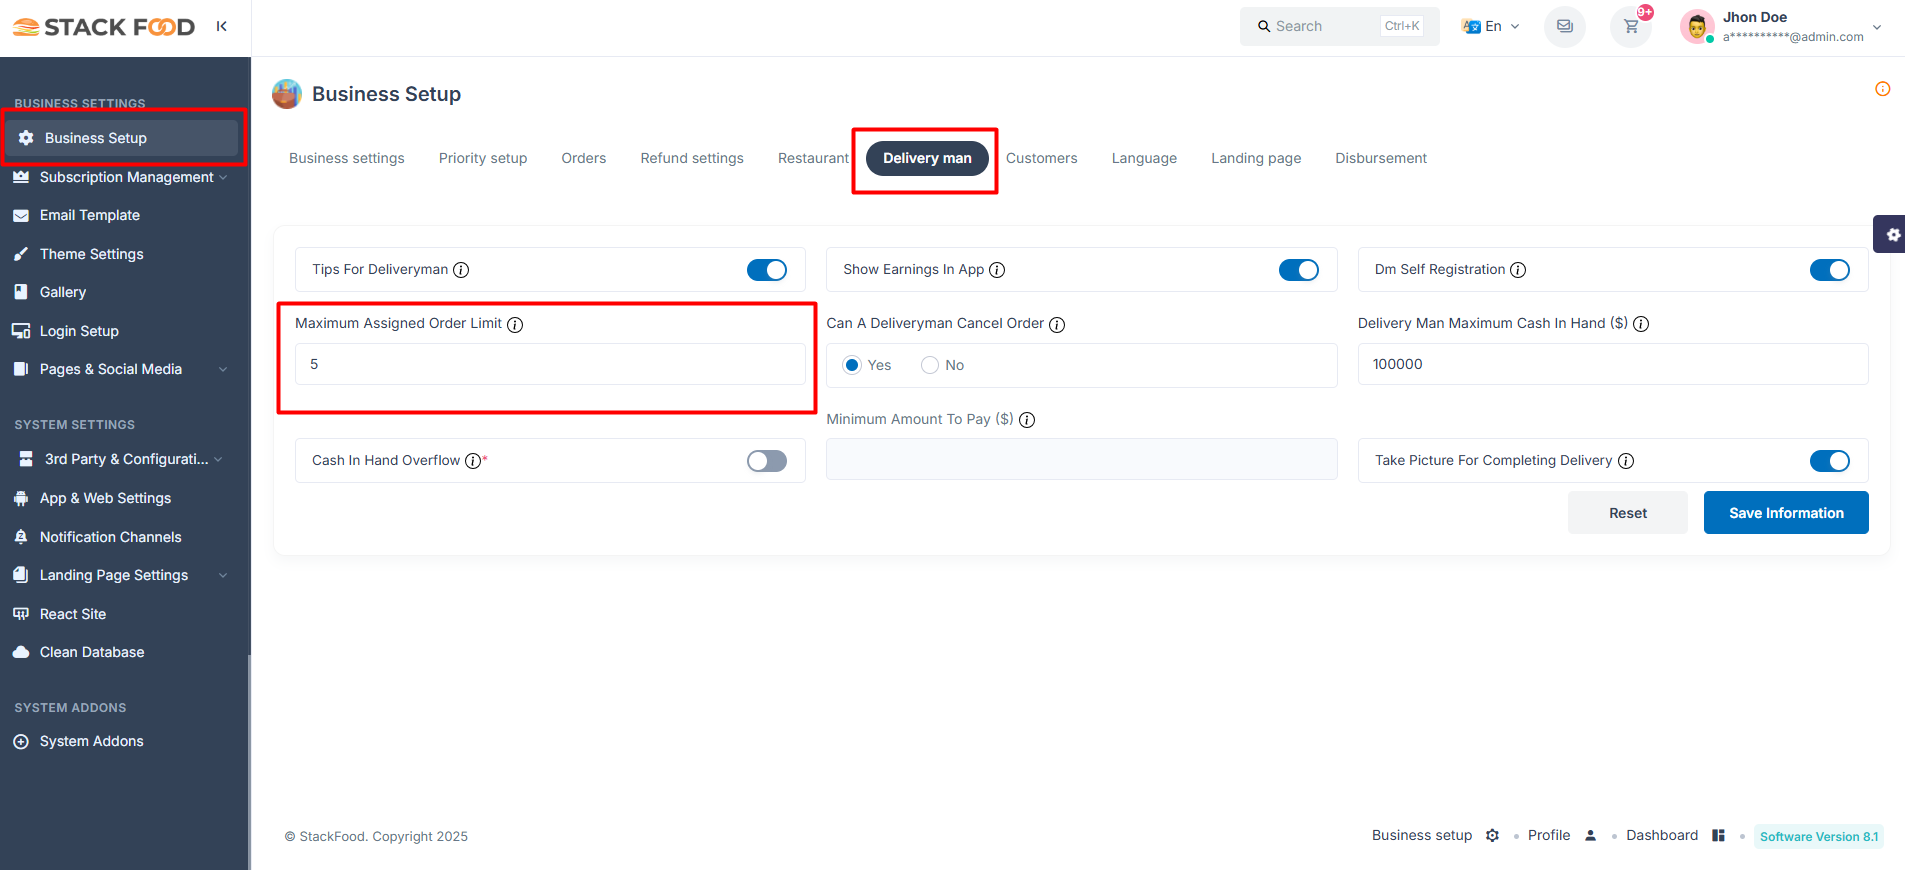The image size is (1905, 870).
Task: Toggle Dm Self Registration switch
Action: 1830,270
